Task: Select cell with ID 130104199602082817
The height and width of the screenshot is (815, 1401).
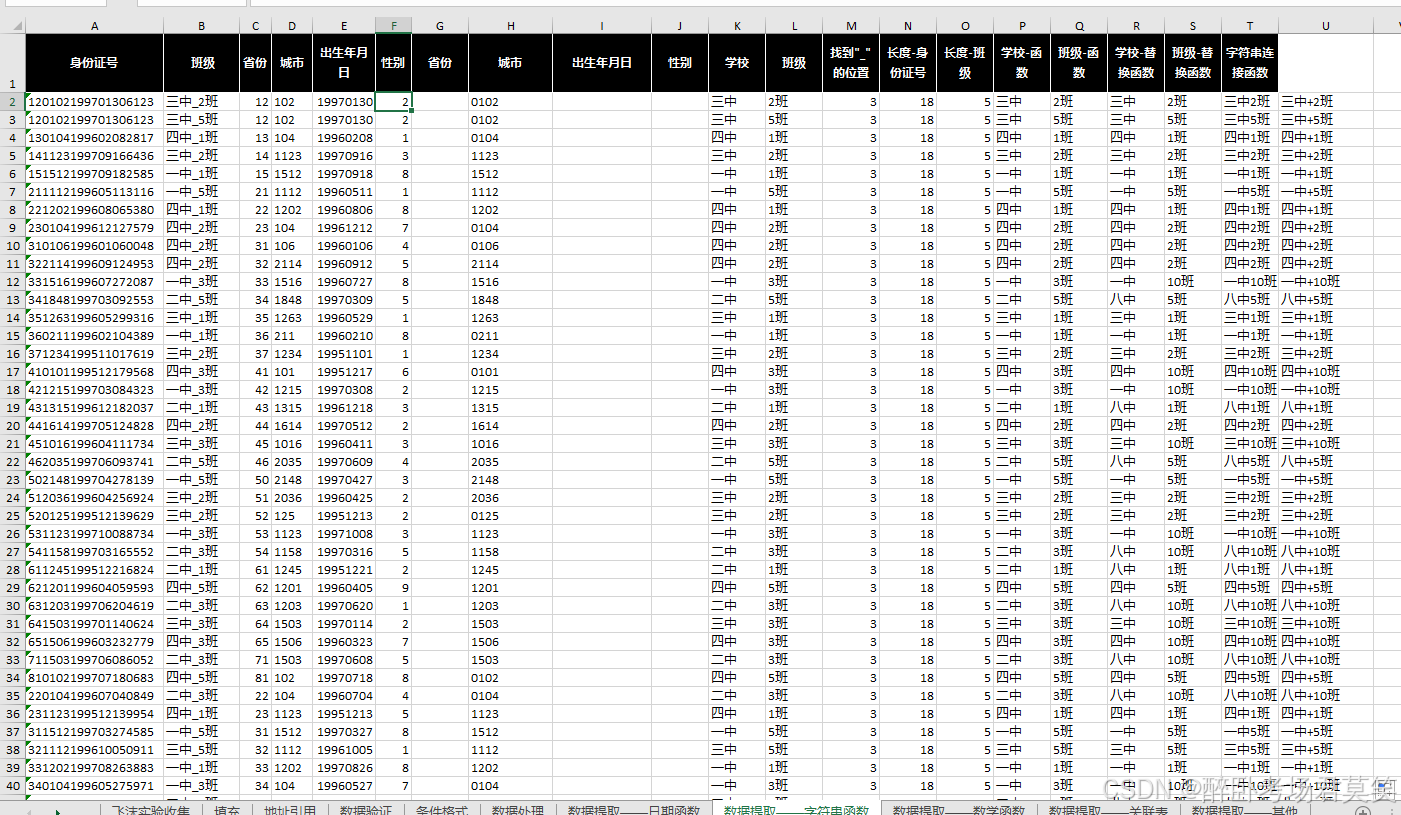Action: tap(94, 137)
